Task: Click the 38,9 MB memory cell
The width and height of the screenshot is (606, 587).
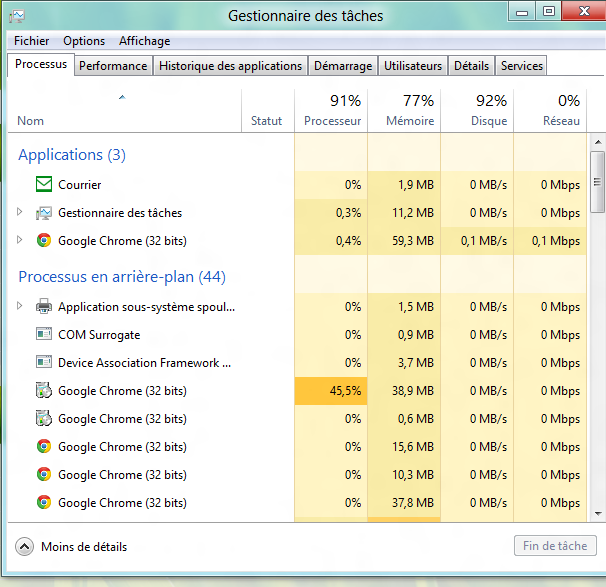Action: tap(404, 391)
